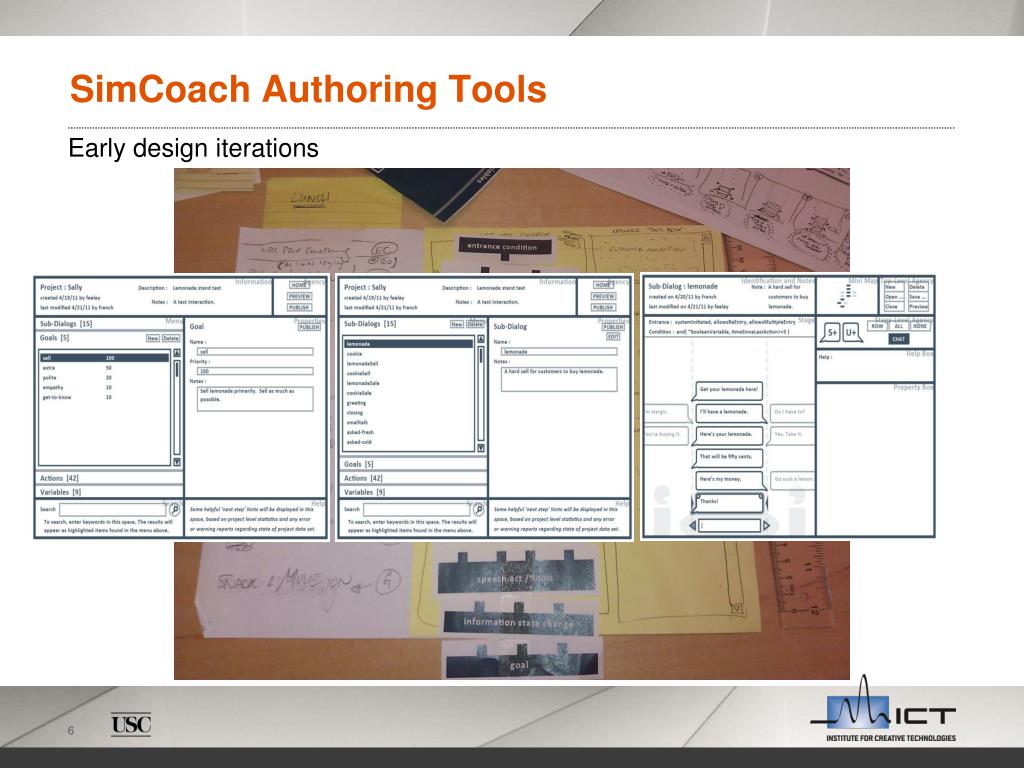
Task: Click Save... button in the lemonade stage mockup
Action: 918,296
